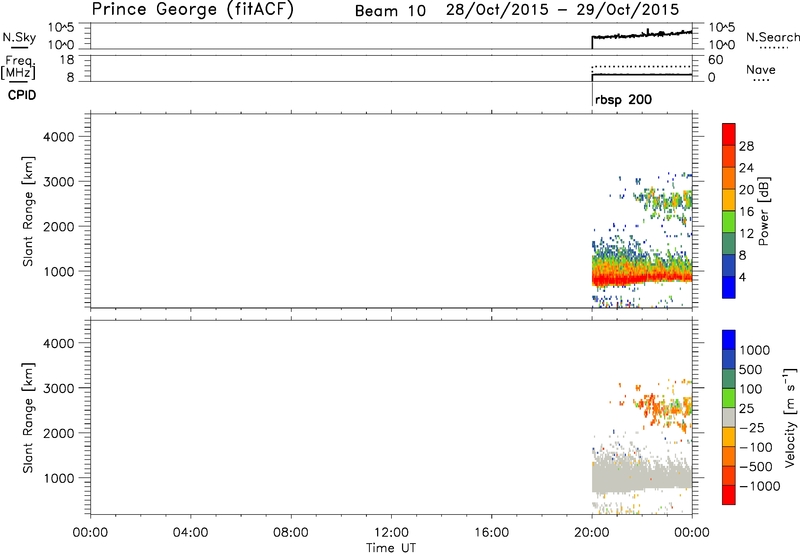
Task: Click the date range 28/Oct/2015 – 29/Oct/2015
Action: tap(562, 10)
